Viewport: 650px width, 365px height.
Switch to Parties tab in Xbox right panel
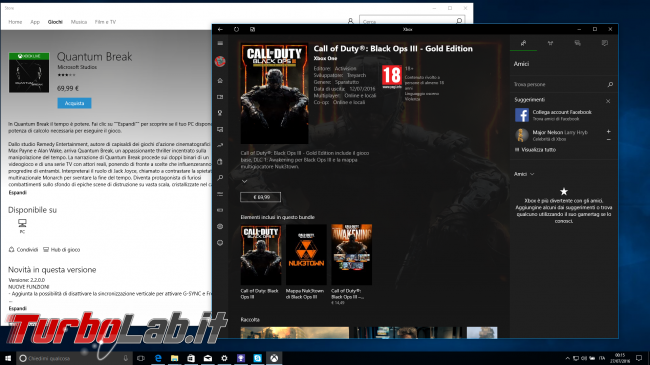tap(551, 43)
